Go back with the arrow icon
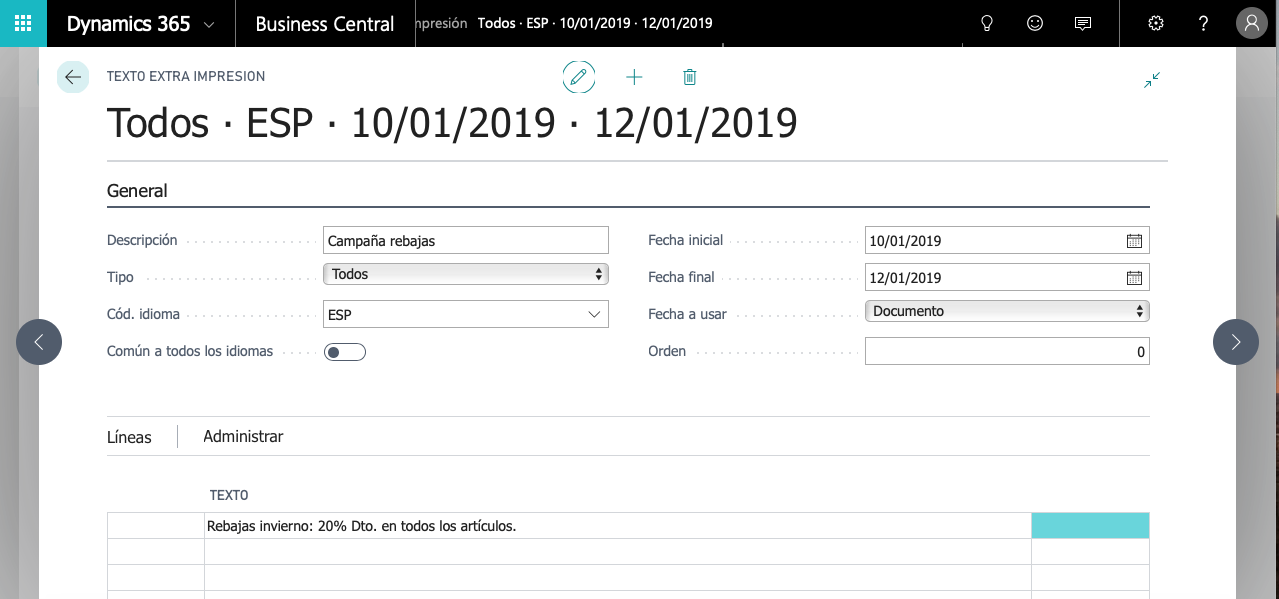The image size is (1279, 599). pyautogui.click(x=73, y=77)
